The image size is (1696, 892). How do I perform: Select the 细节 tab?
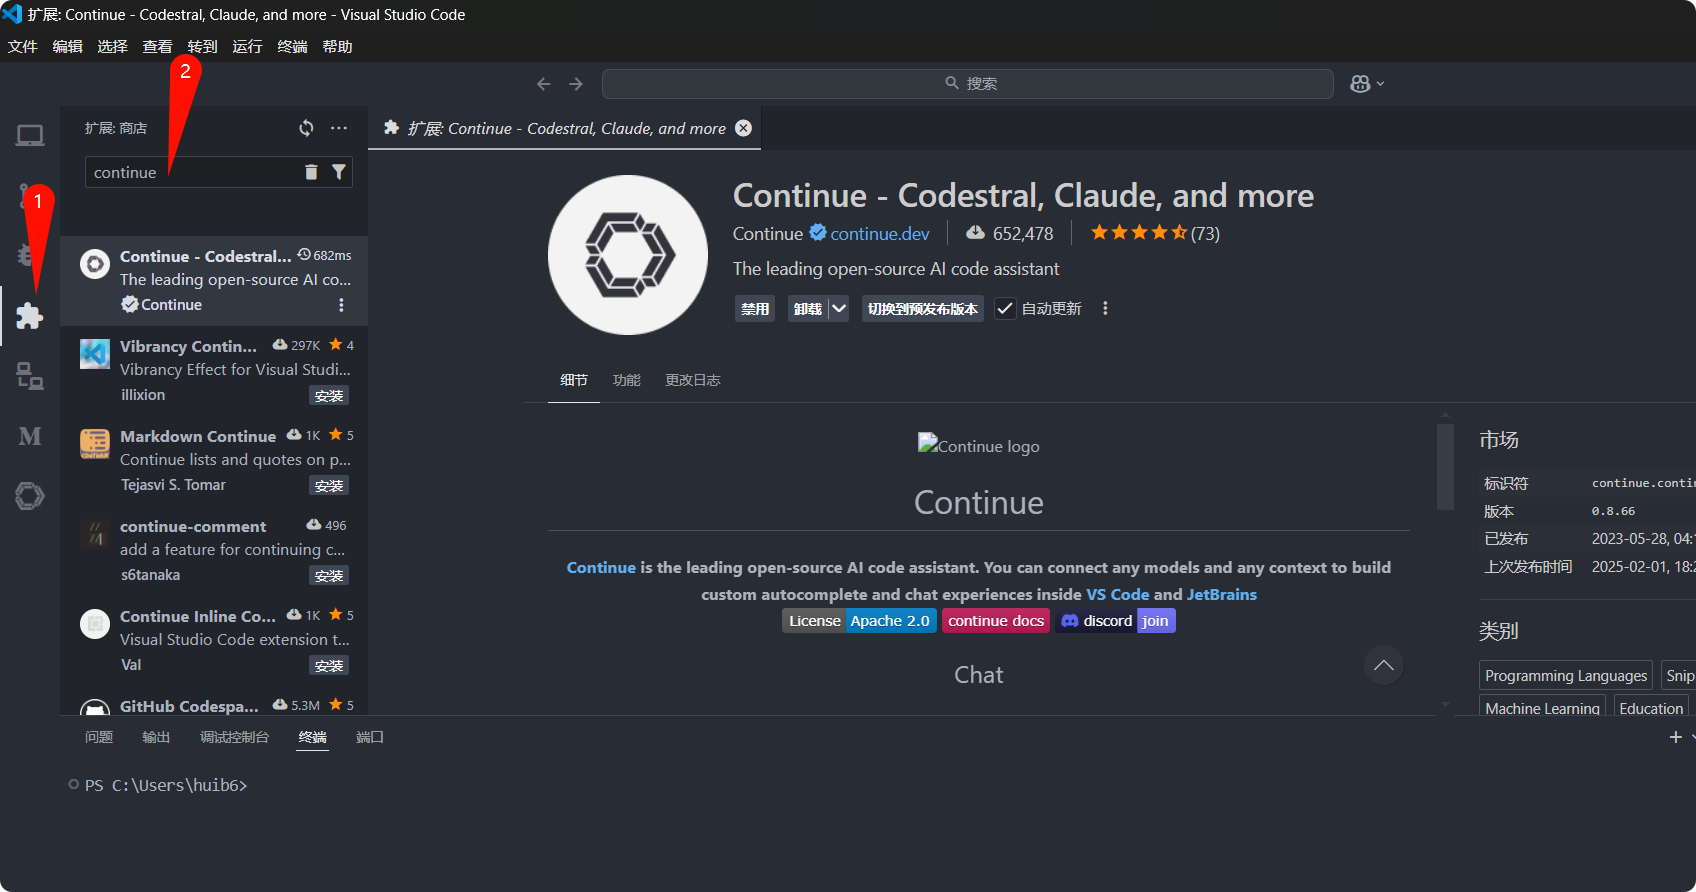574,380
